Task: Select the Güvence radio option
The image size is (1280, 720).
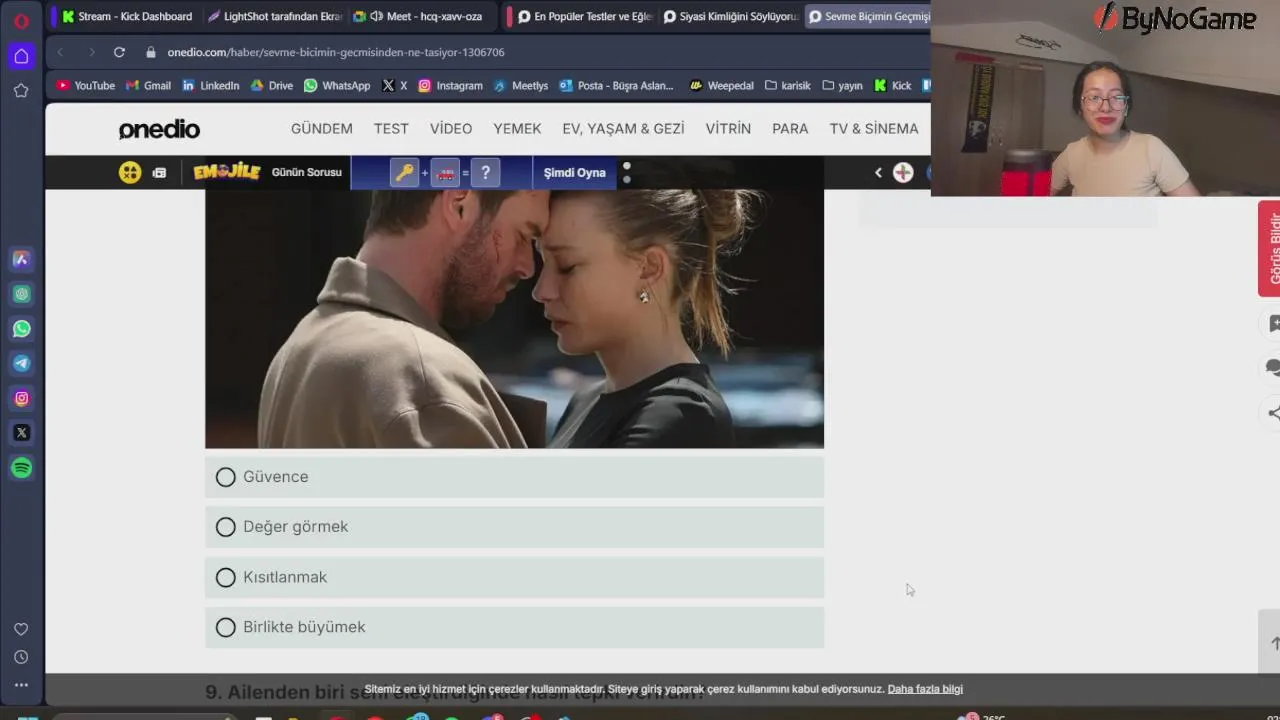Action: coord(514,477)
